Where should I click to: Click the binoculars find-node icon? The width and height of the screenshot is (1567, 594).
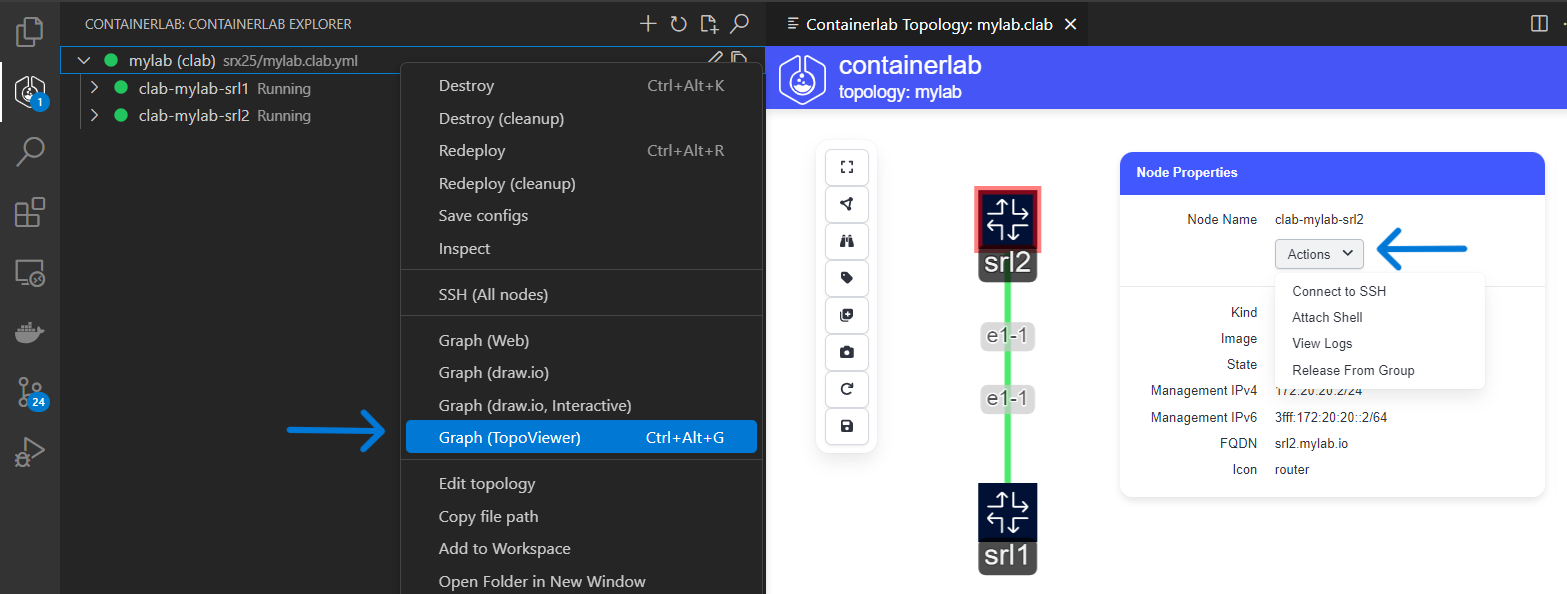846,241
